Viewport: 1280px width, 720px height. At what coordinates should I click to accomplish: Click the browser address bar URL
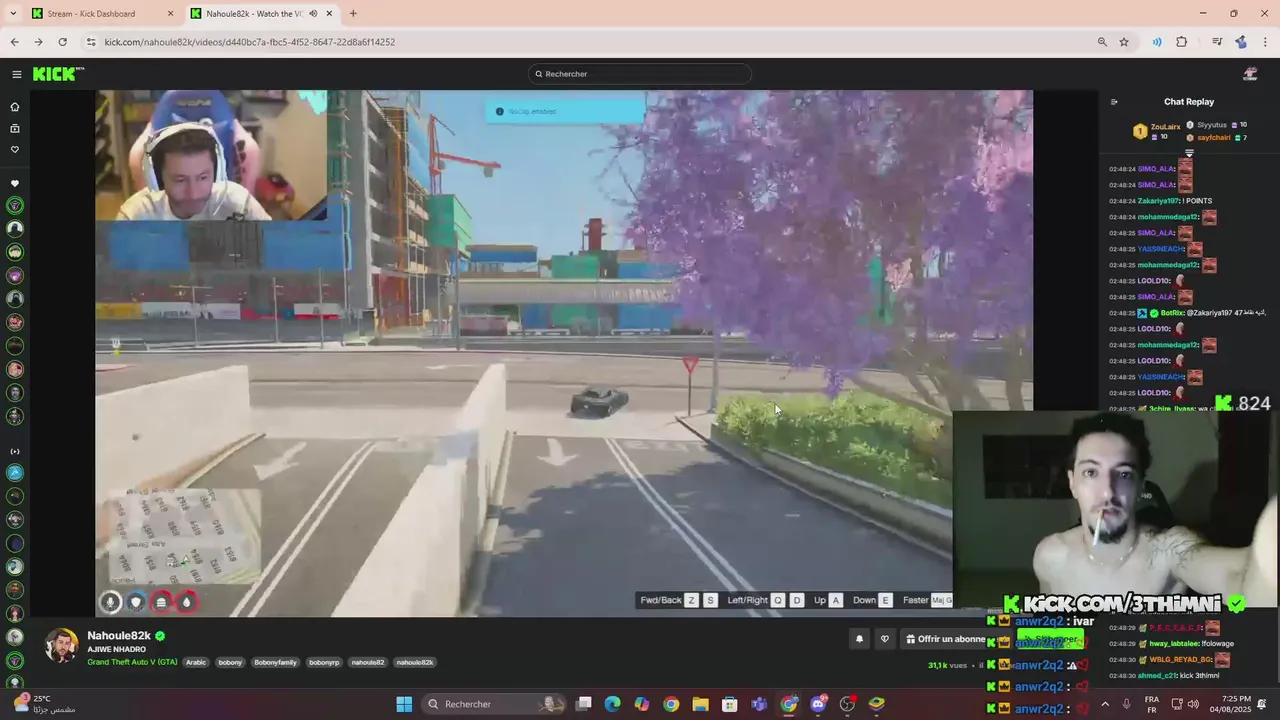pos(249,42)
